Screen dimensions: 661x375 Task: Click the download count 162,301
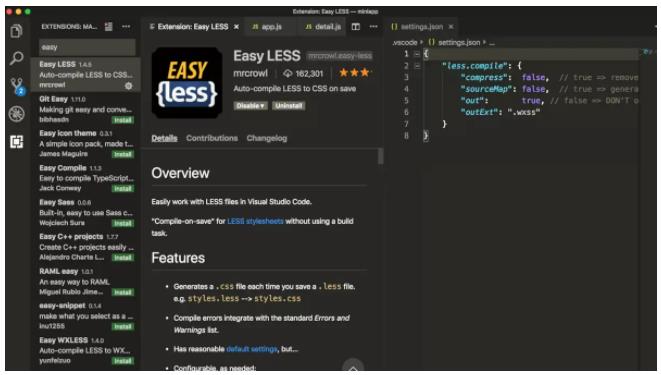click(x=303, y=74)
